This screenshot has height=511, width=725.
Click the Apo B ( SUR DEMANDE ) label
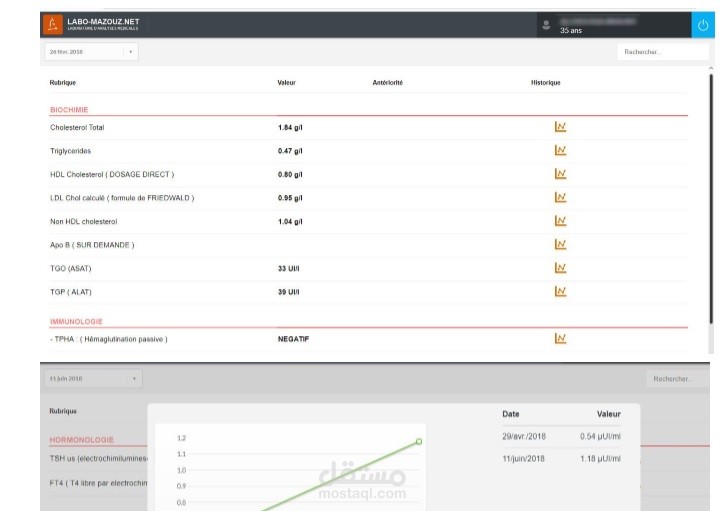point(92,245)
